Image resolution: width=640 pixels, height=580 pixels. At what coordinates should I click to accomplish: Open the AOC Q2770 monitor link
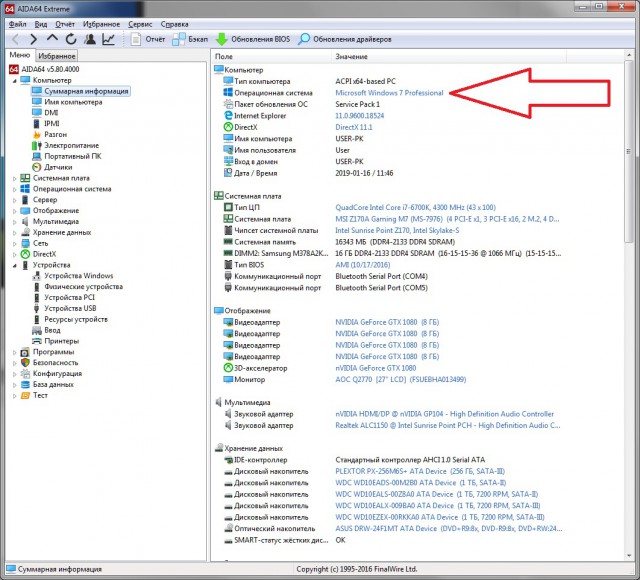click(400, 379)
